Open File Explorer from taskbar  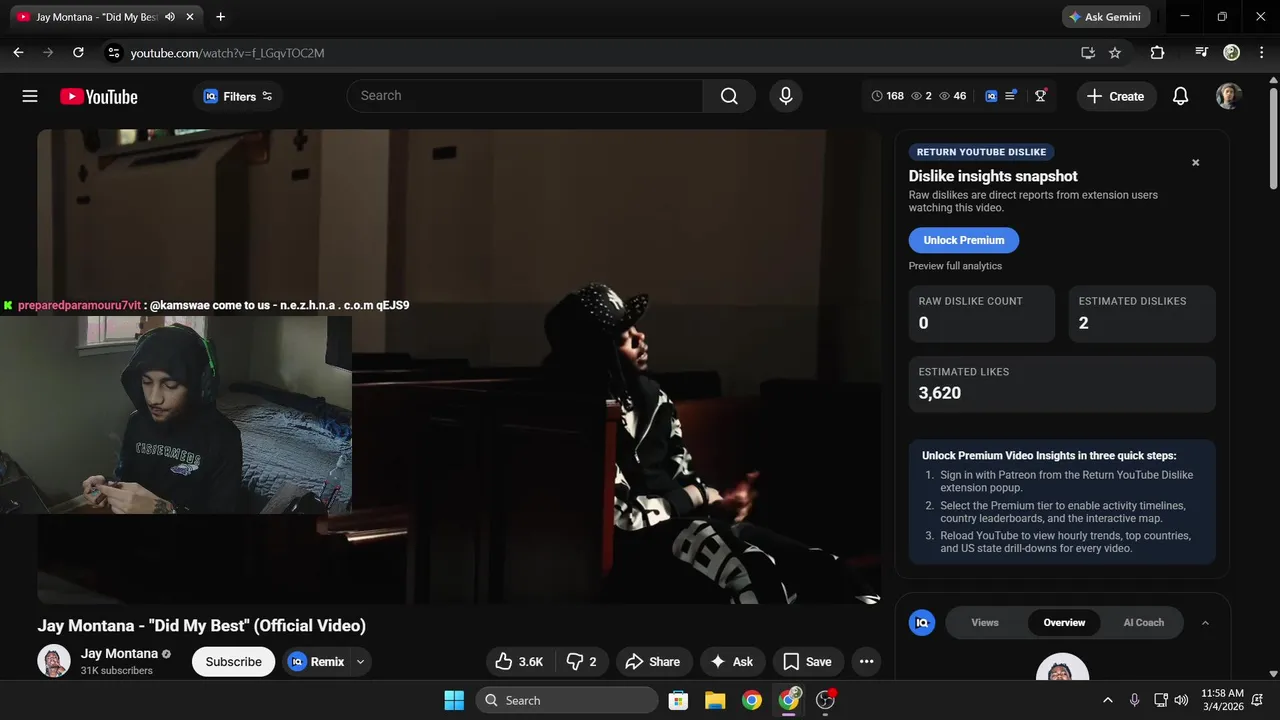[x=715, y=700]
